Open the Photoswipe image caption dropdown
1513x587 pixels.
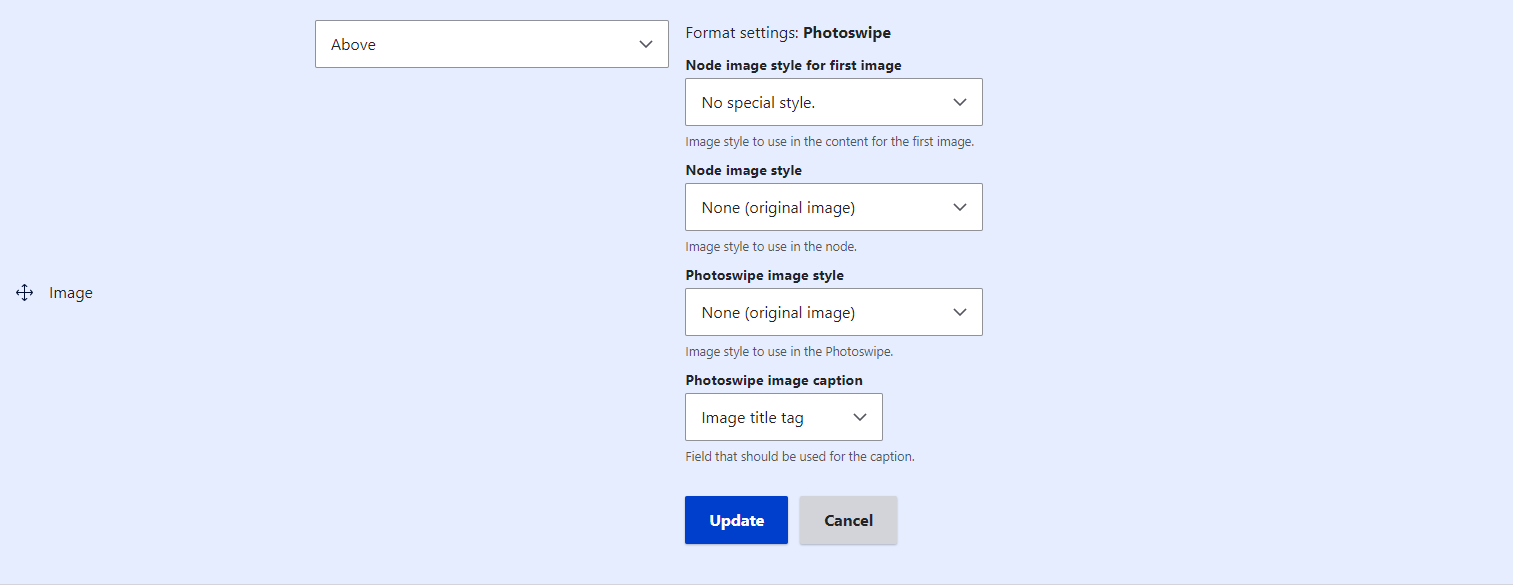click(783, 417)
